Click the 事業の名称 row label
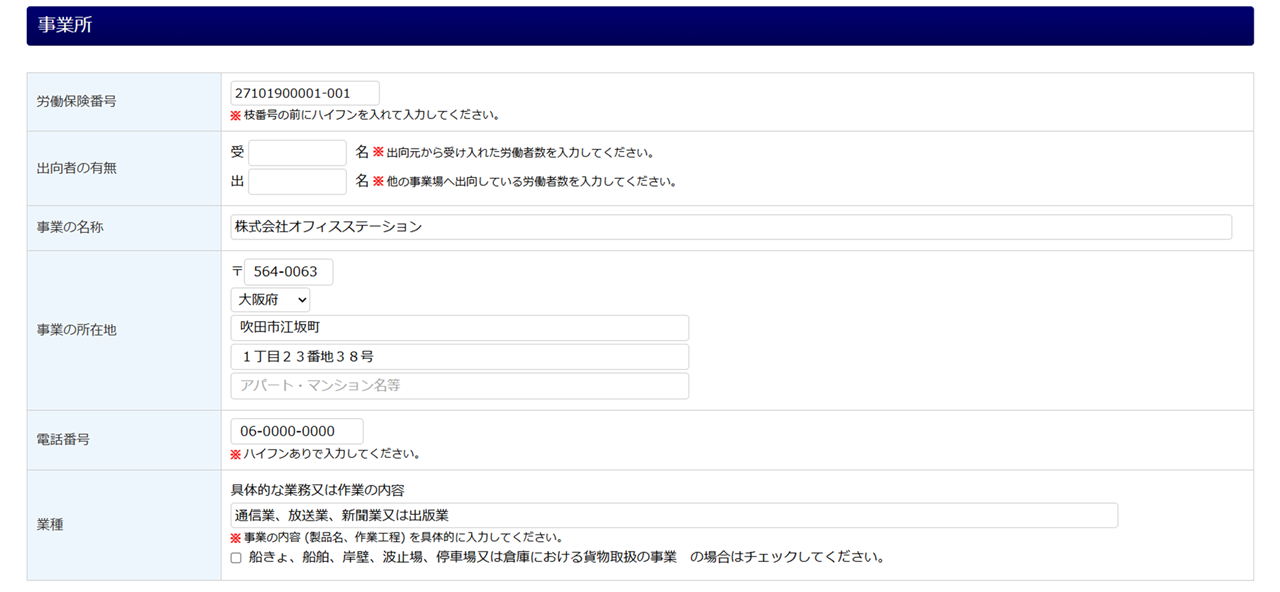Image resolution: width=1280 pixels, height=592 pixels. (70, 227)
